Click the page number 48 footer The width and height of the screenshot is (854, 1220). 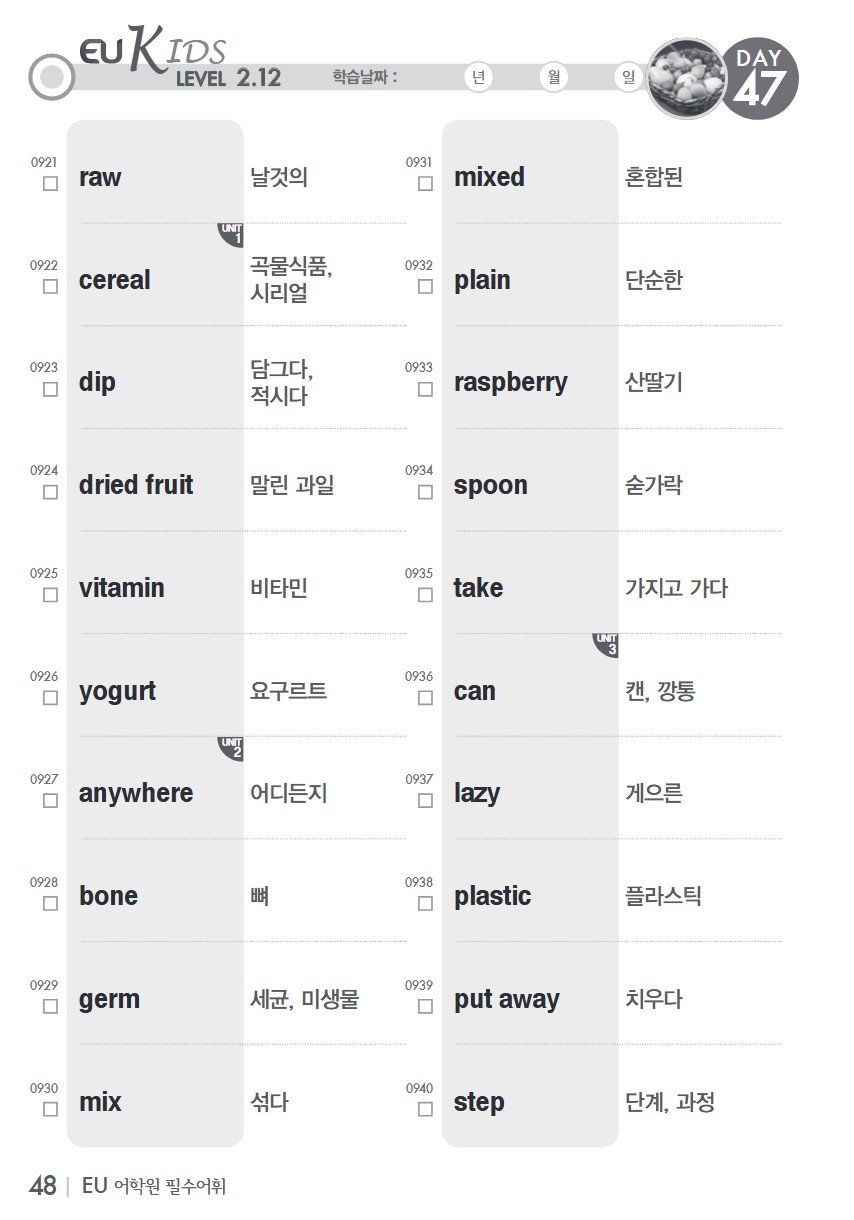[42, 1187]
